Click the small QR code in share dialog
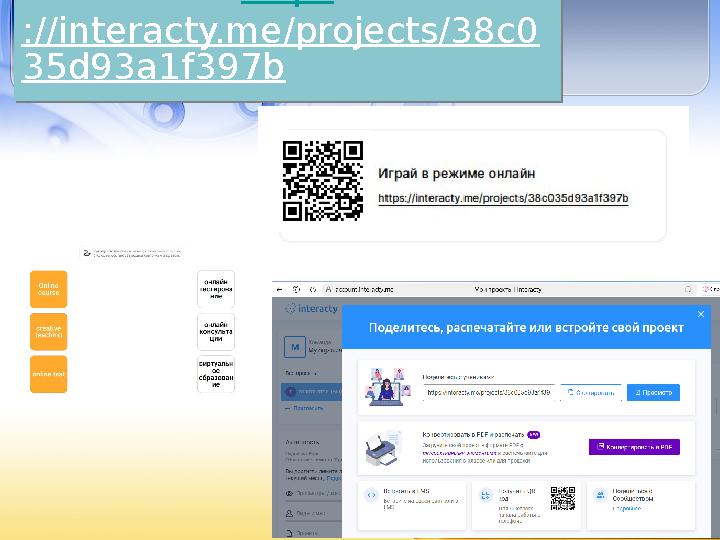Viewport: 720px width, 540px height. point(563,499)
